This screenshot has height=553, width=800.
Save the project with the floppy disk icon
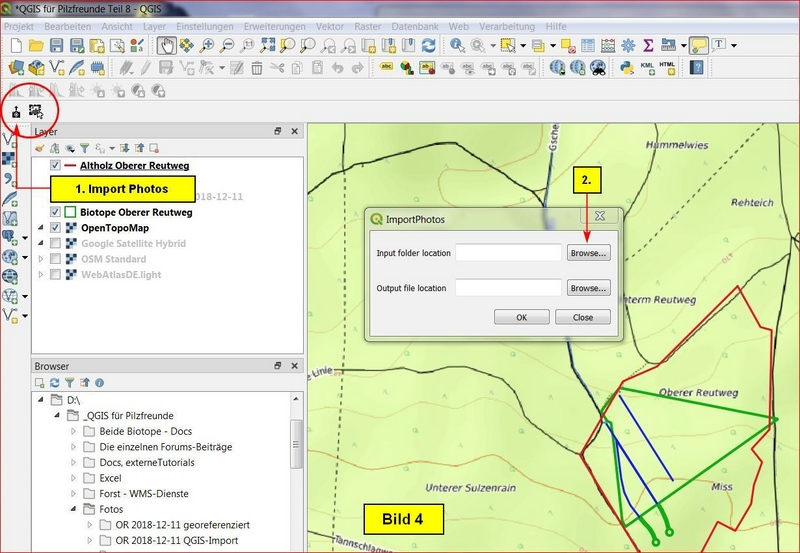point(56,45)
